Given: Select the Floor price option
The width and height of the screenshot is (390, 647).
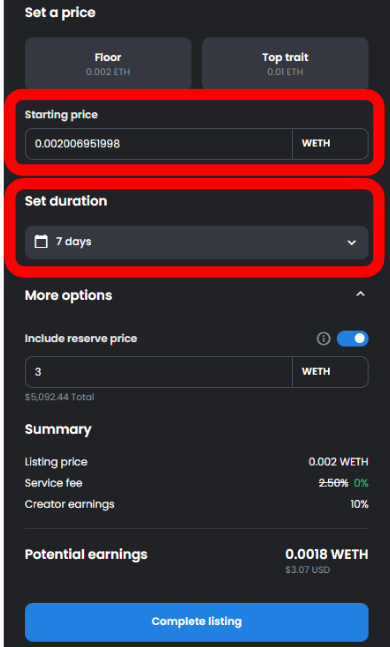Looking at the screenshot, I should 108,63.
